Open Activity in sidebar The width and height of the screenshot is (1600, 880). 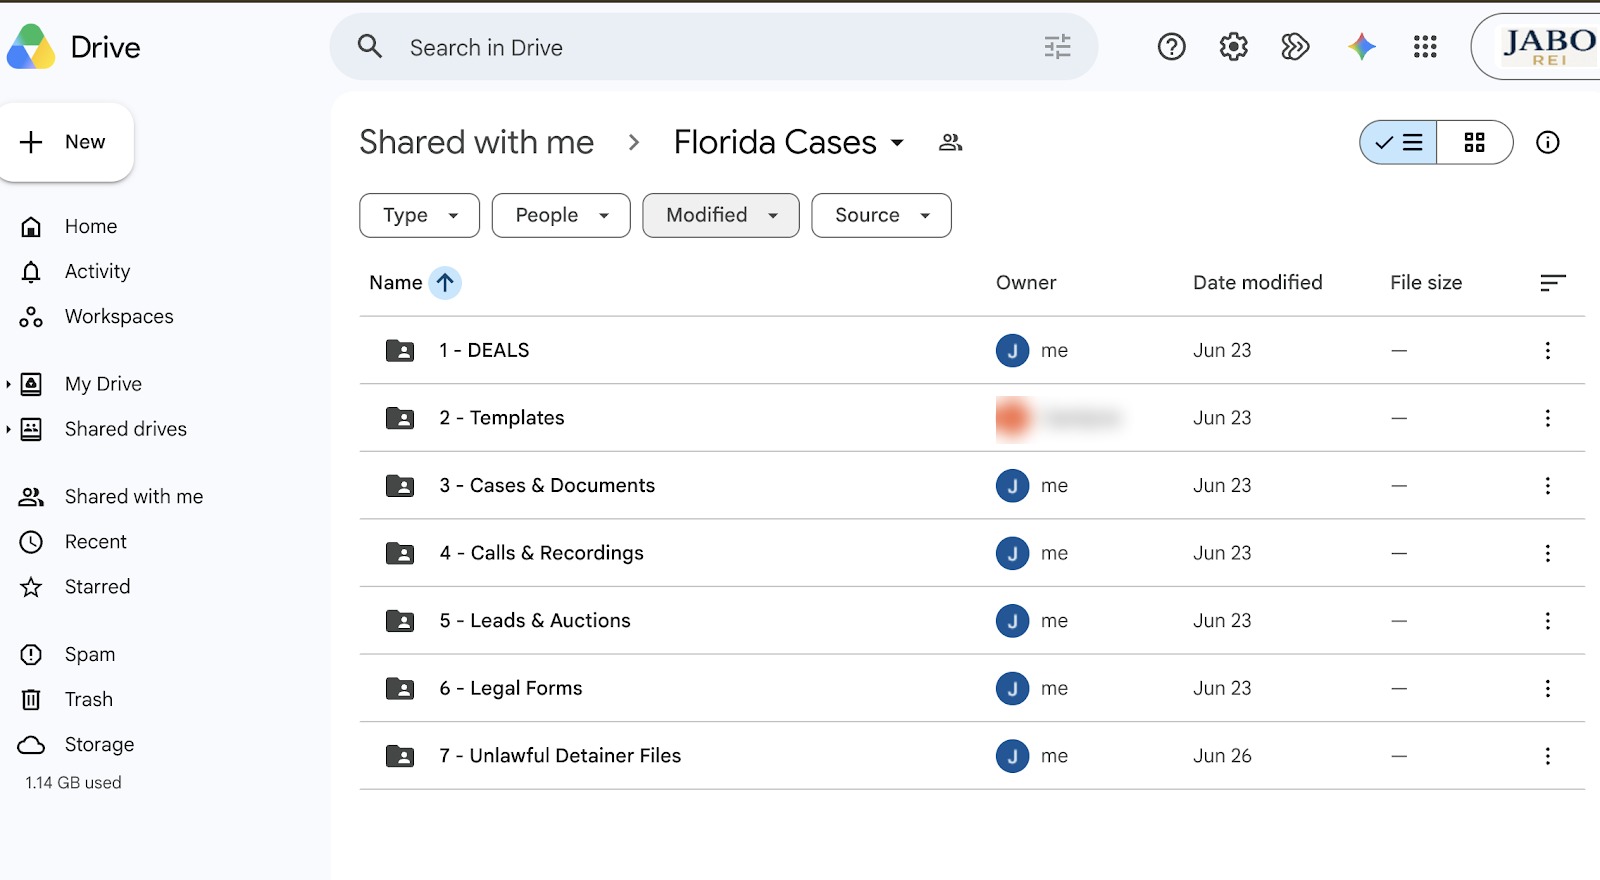tap(97, 272)
